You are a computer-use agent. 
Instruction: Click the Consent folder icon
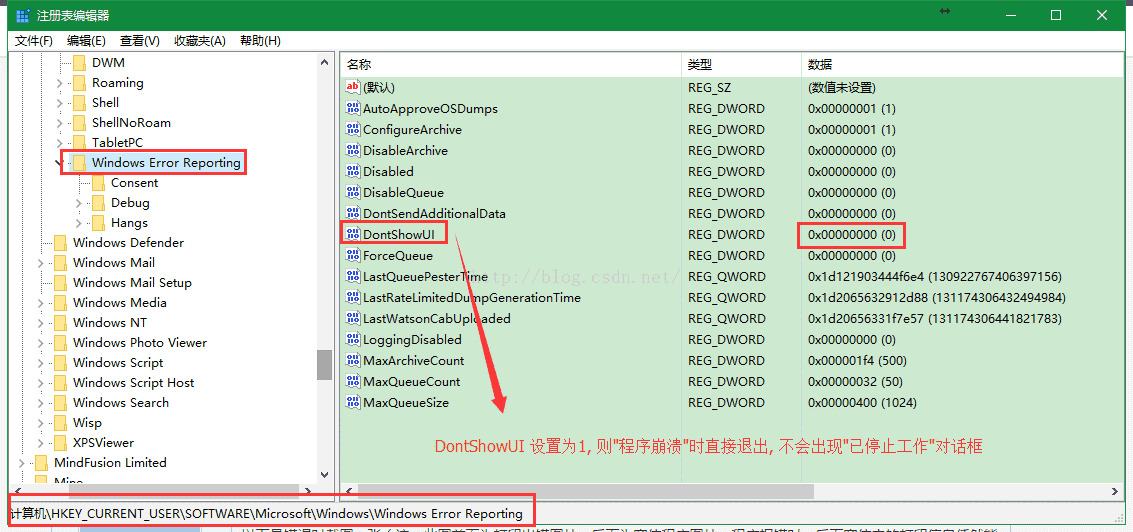click(x=98, y=183)
